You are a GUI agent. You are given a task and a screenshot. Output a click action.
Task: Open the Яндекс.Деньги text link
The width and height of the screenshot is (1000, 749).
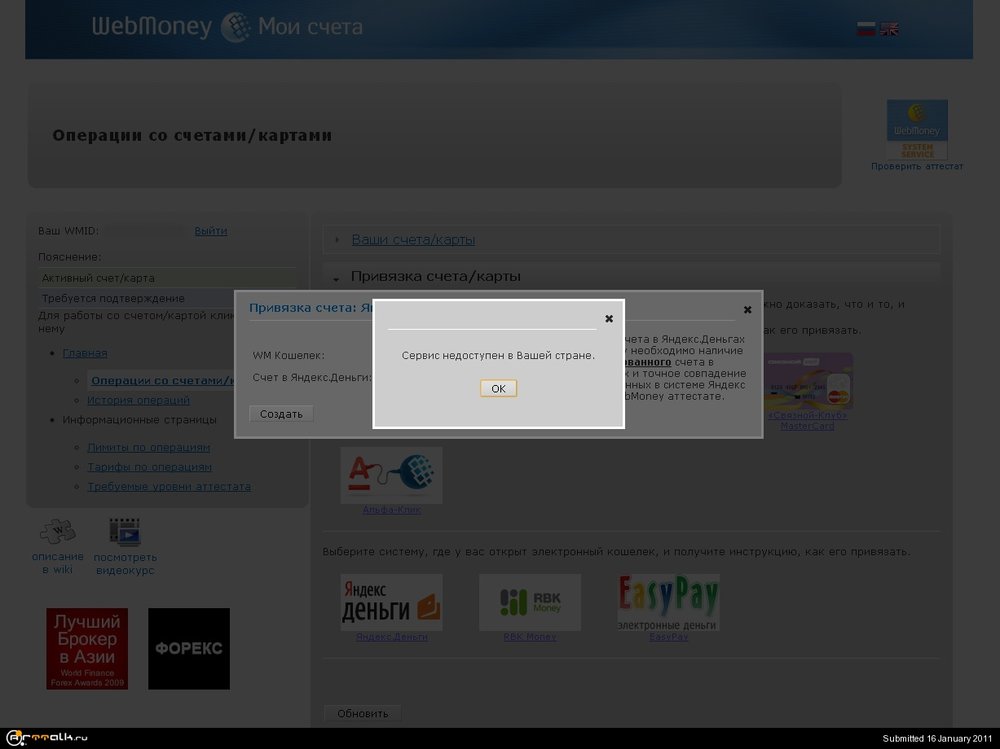point(392,637)
